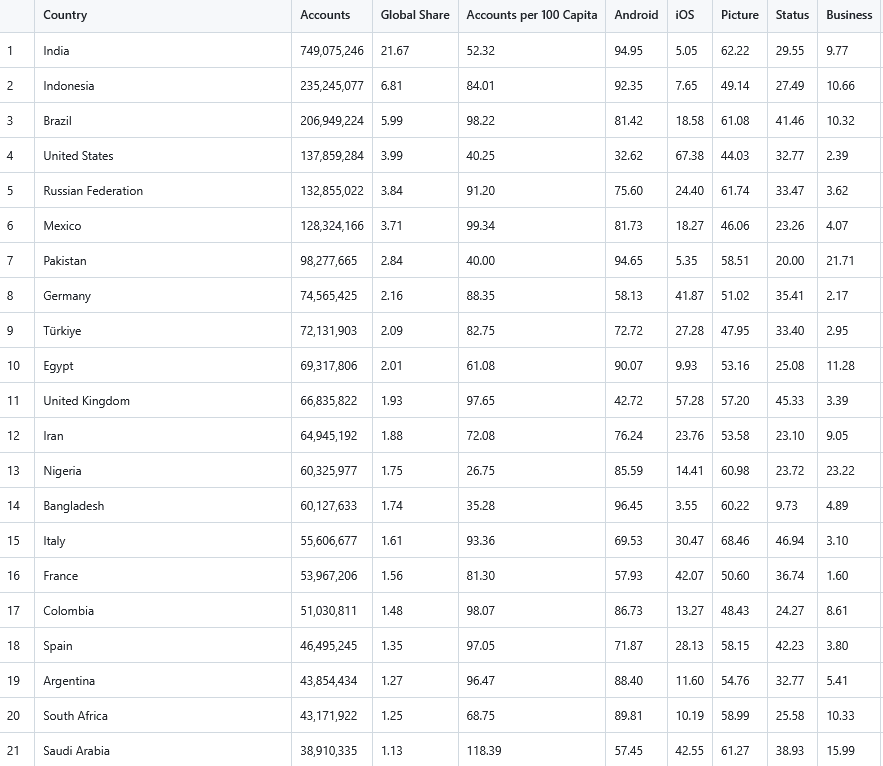The height and width of the screenshot is (766, 883).
Task: Sort by Accounts per 100 Capita
Action: coord(531,15)
